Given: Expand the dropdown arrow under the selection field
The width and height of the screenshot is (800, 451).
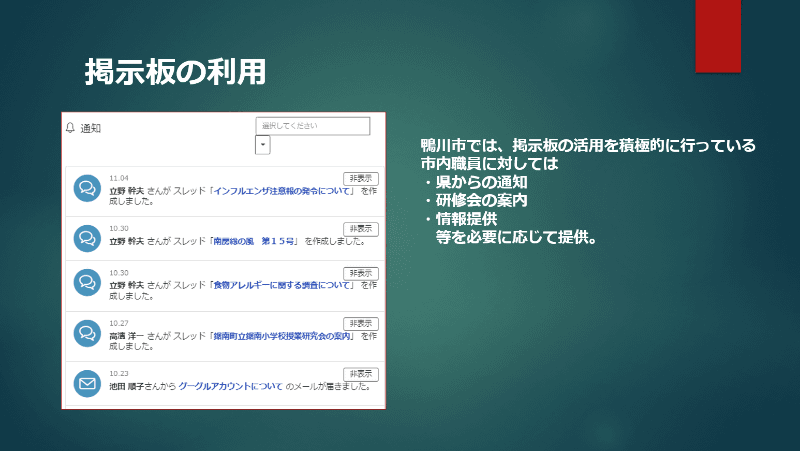Looking at the screenshot, I should click(262, 145).
